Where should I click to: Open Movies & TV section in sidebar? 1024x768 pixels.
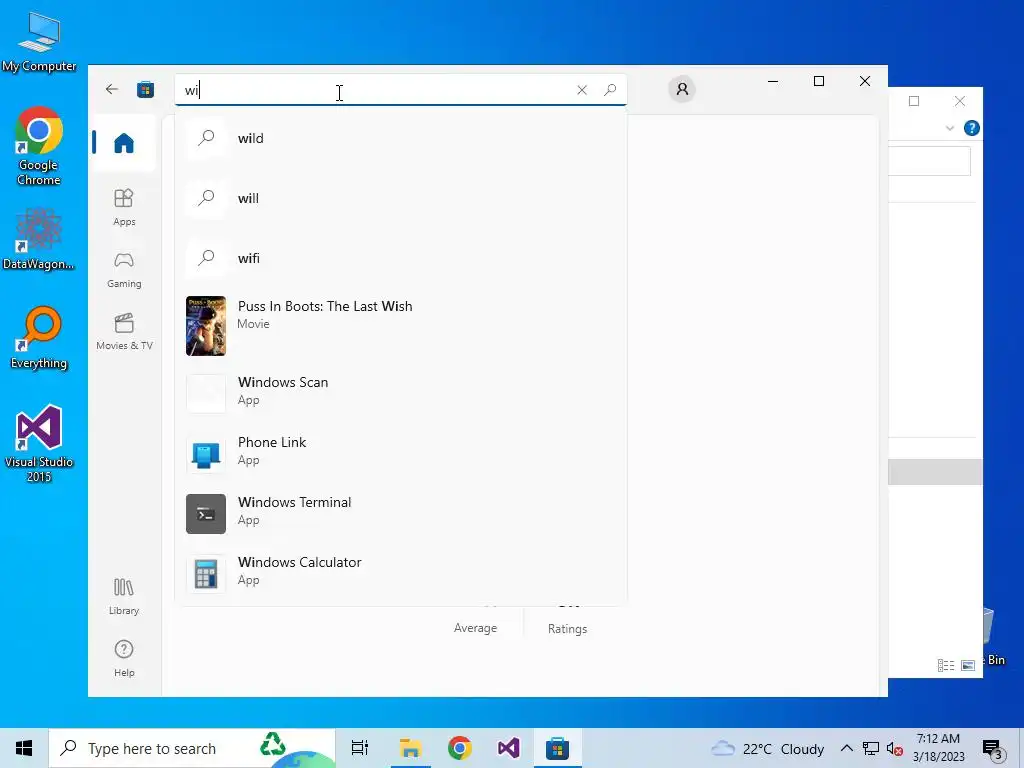(124, 331)
